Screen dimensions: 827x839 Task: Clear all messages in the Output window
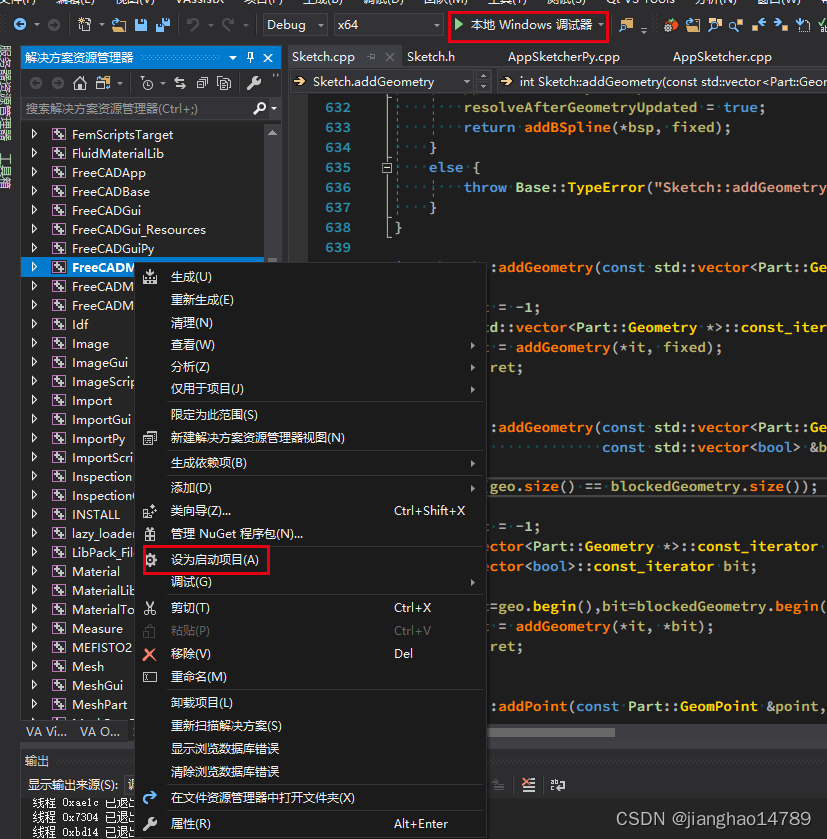[x=528, y=784]
